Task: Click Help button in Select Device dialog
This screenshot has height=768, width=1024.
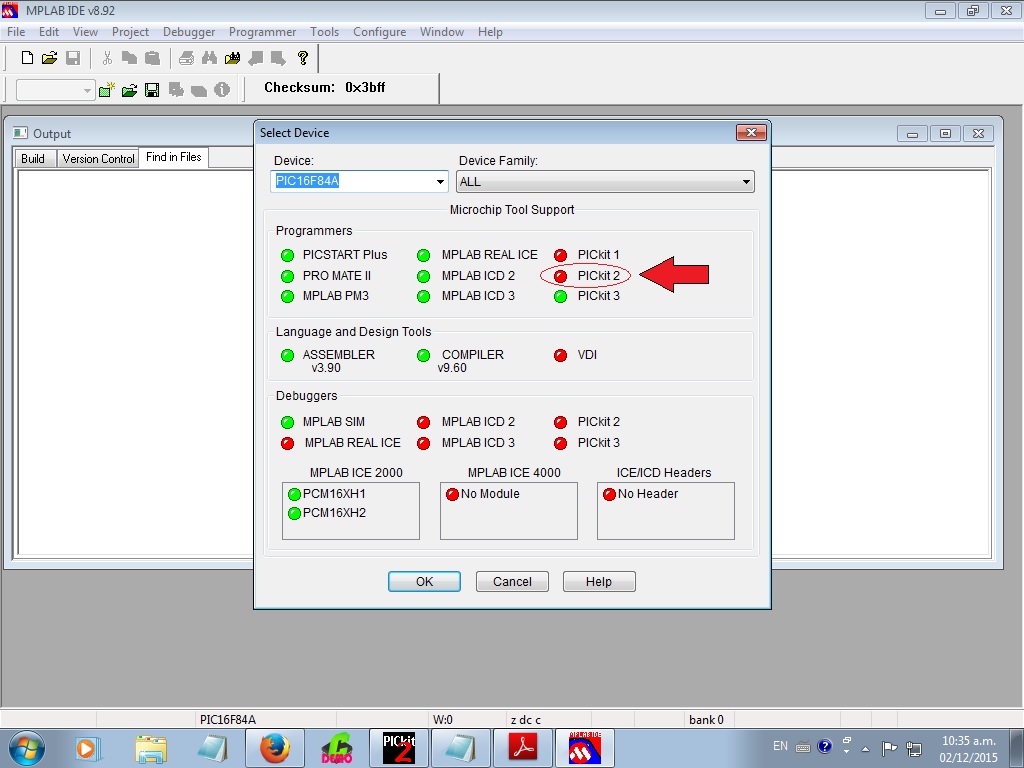Action: click(x=599, y=582)
